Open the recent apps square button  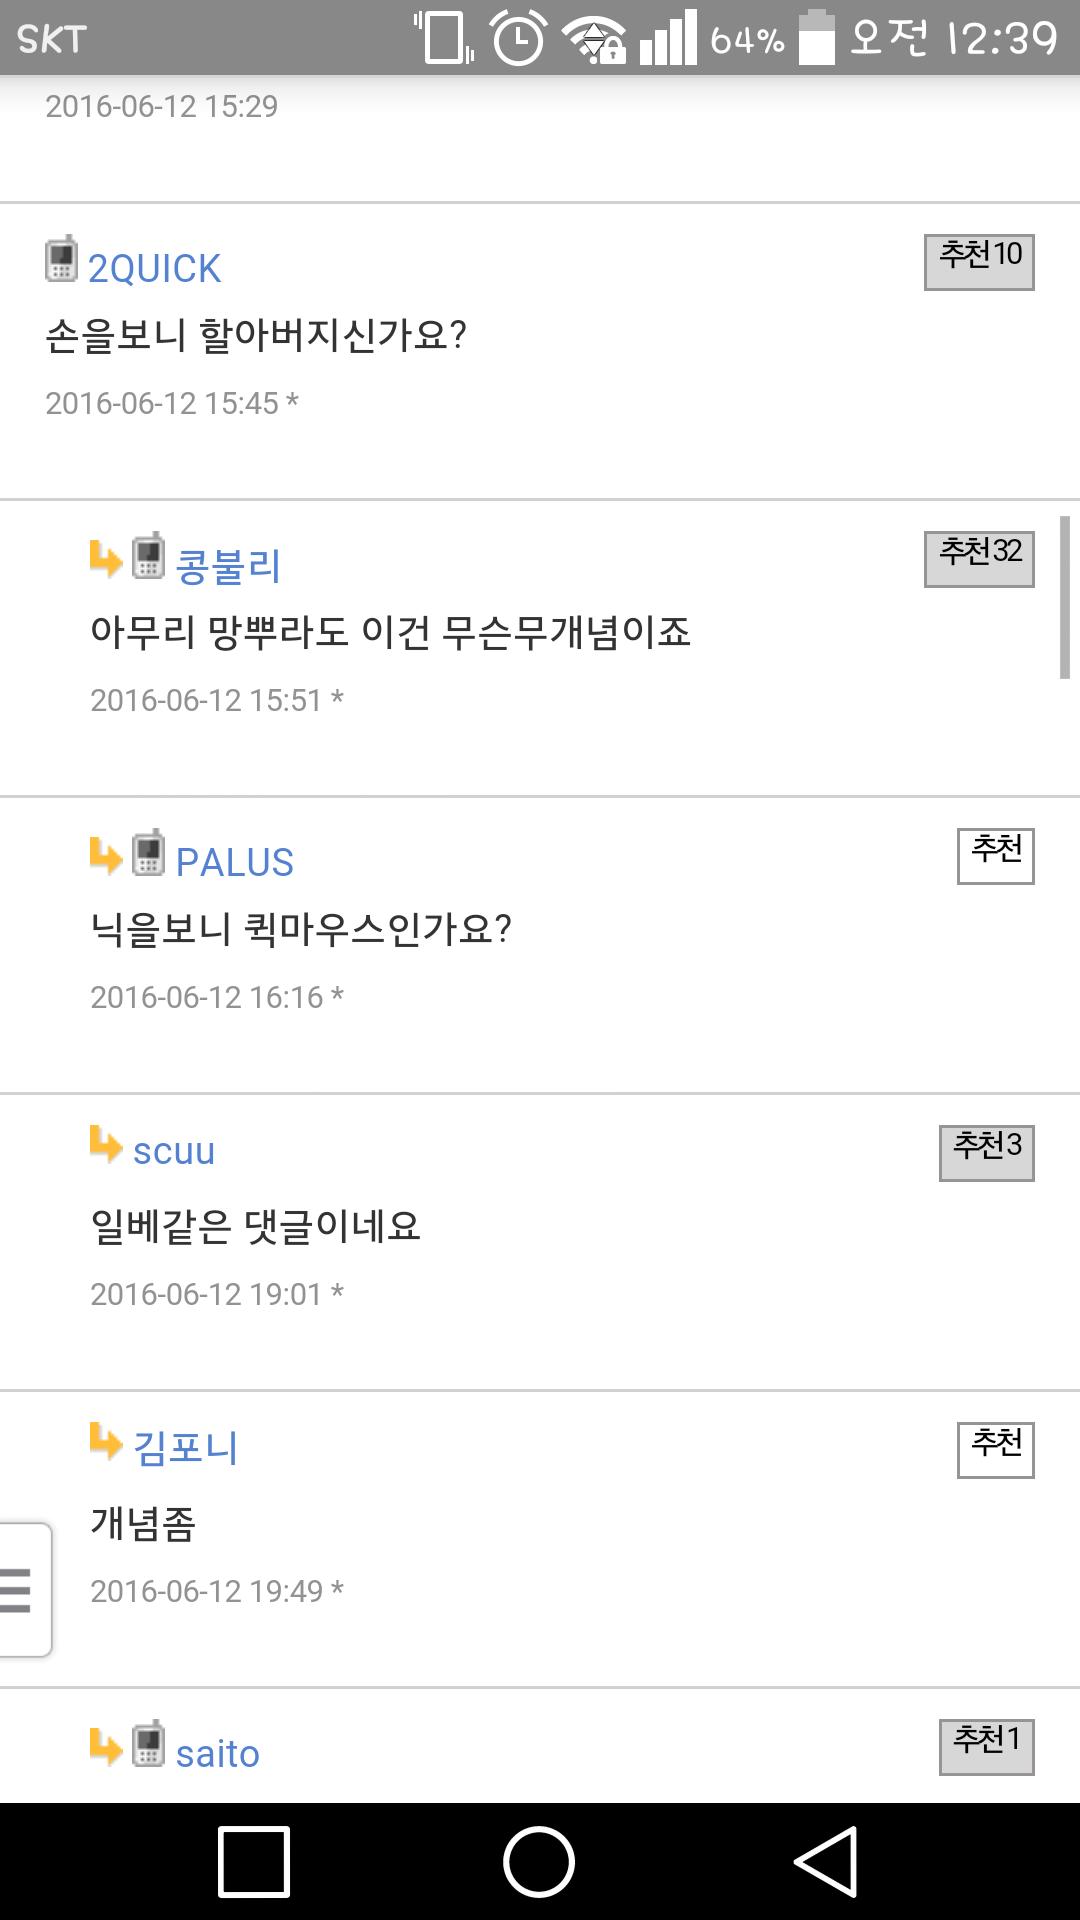point(254,1861)
